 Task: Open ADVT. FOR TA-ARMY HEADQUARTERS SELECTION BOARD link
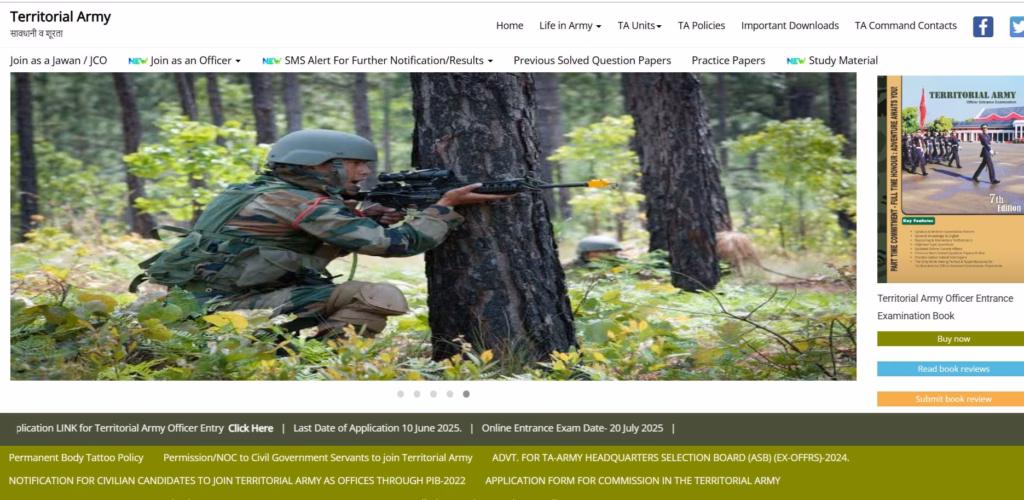(671, 458)
